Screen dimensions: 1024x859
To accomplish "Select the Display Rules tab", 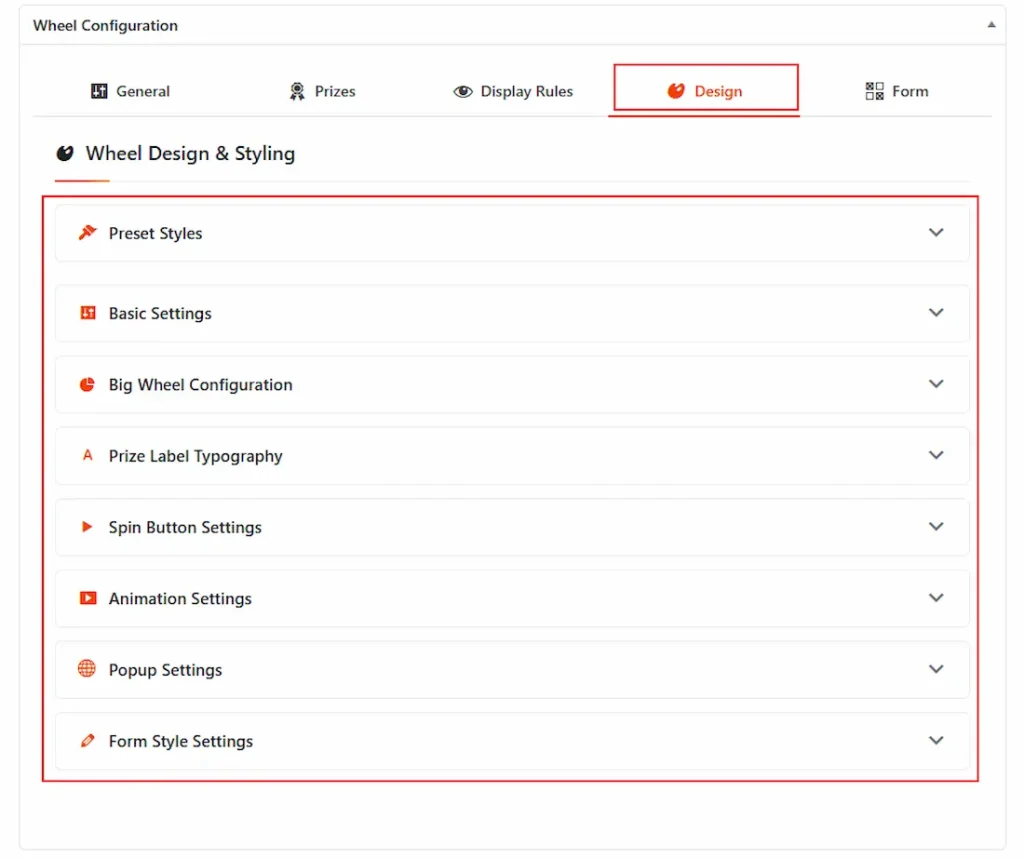I will (513, 91).
